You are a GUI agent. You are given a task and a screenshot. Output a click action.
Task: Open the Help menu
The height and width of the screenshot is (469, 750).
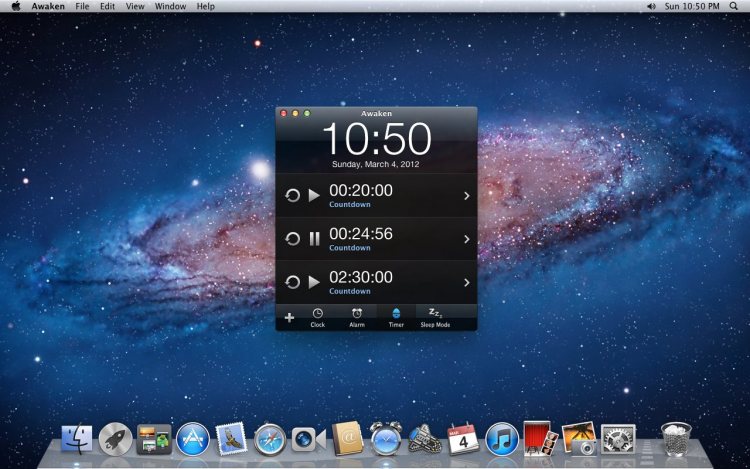pos(206,6)
